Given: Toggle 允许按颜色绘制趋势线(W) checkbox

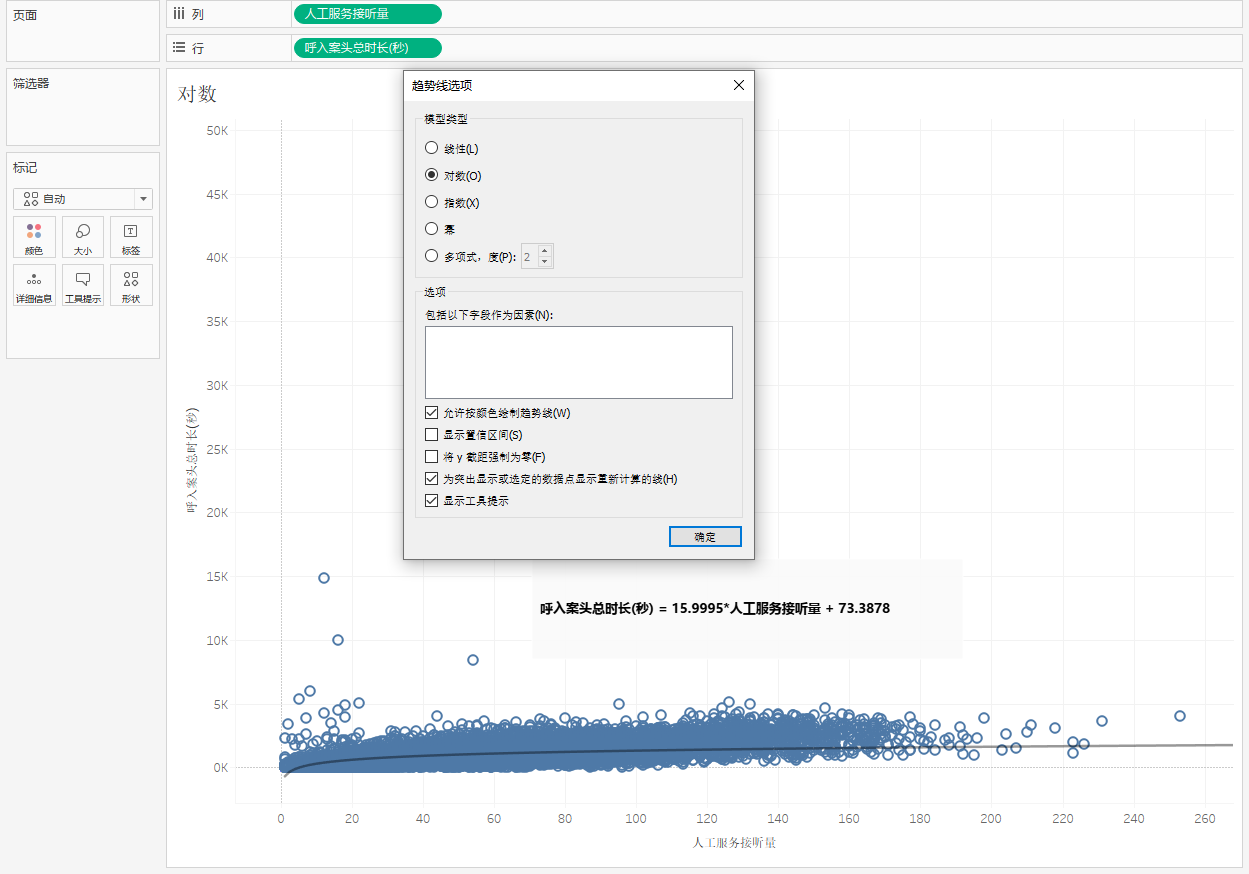Looking at the screenshot, I should point(431,412).
